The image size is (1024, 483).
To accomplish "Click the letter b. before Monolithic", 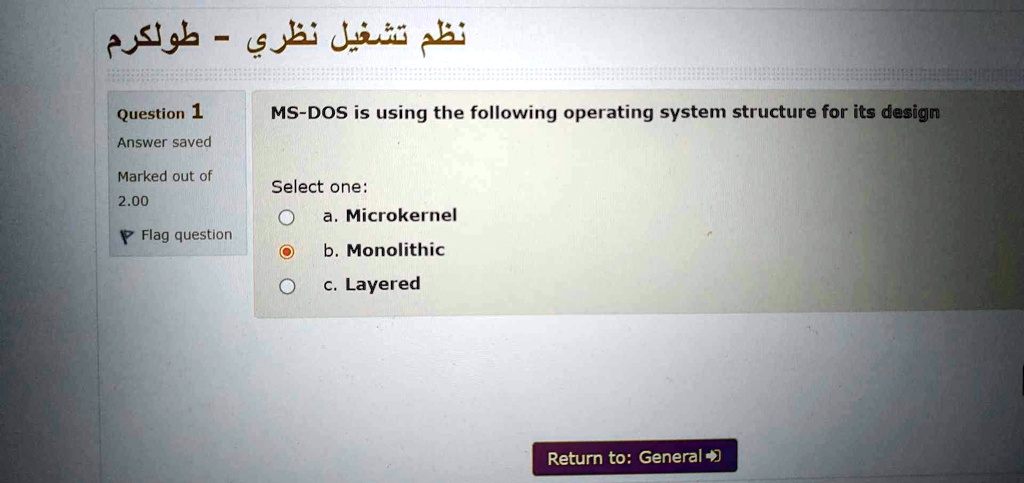I will 331,250.
